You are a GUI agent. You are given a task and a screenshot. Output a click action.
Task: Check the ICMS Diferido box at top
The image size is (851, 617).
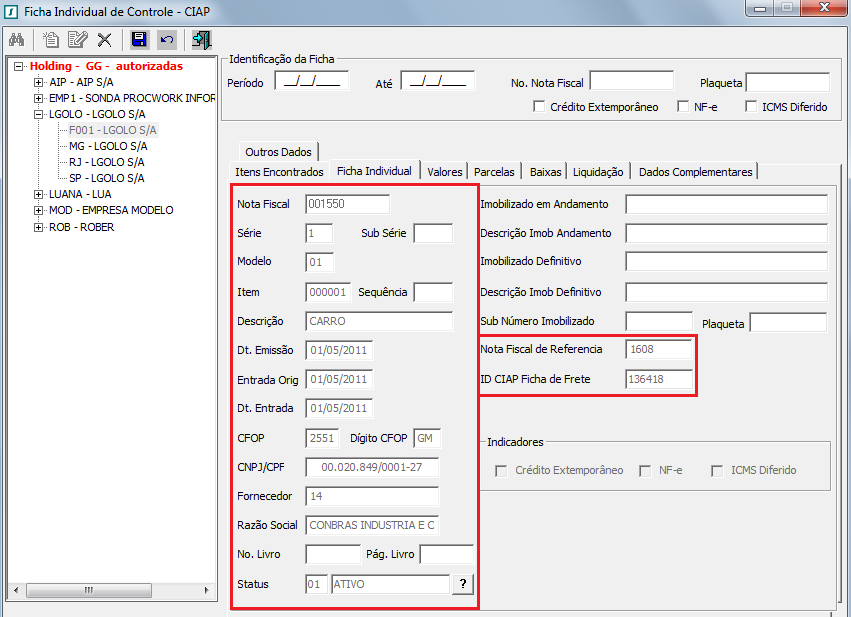pyautogui.click(x=752, y=107)
